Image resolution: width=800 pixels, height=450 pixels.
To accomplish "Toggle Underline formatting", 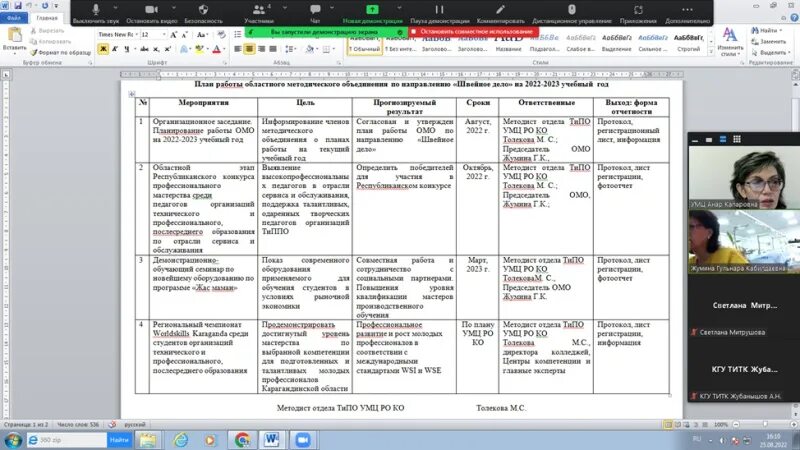I will point(127,49).
